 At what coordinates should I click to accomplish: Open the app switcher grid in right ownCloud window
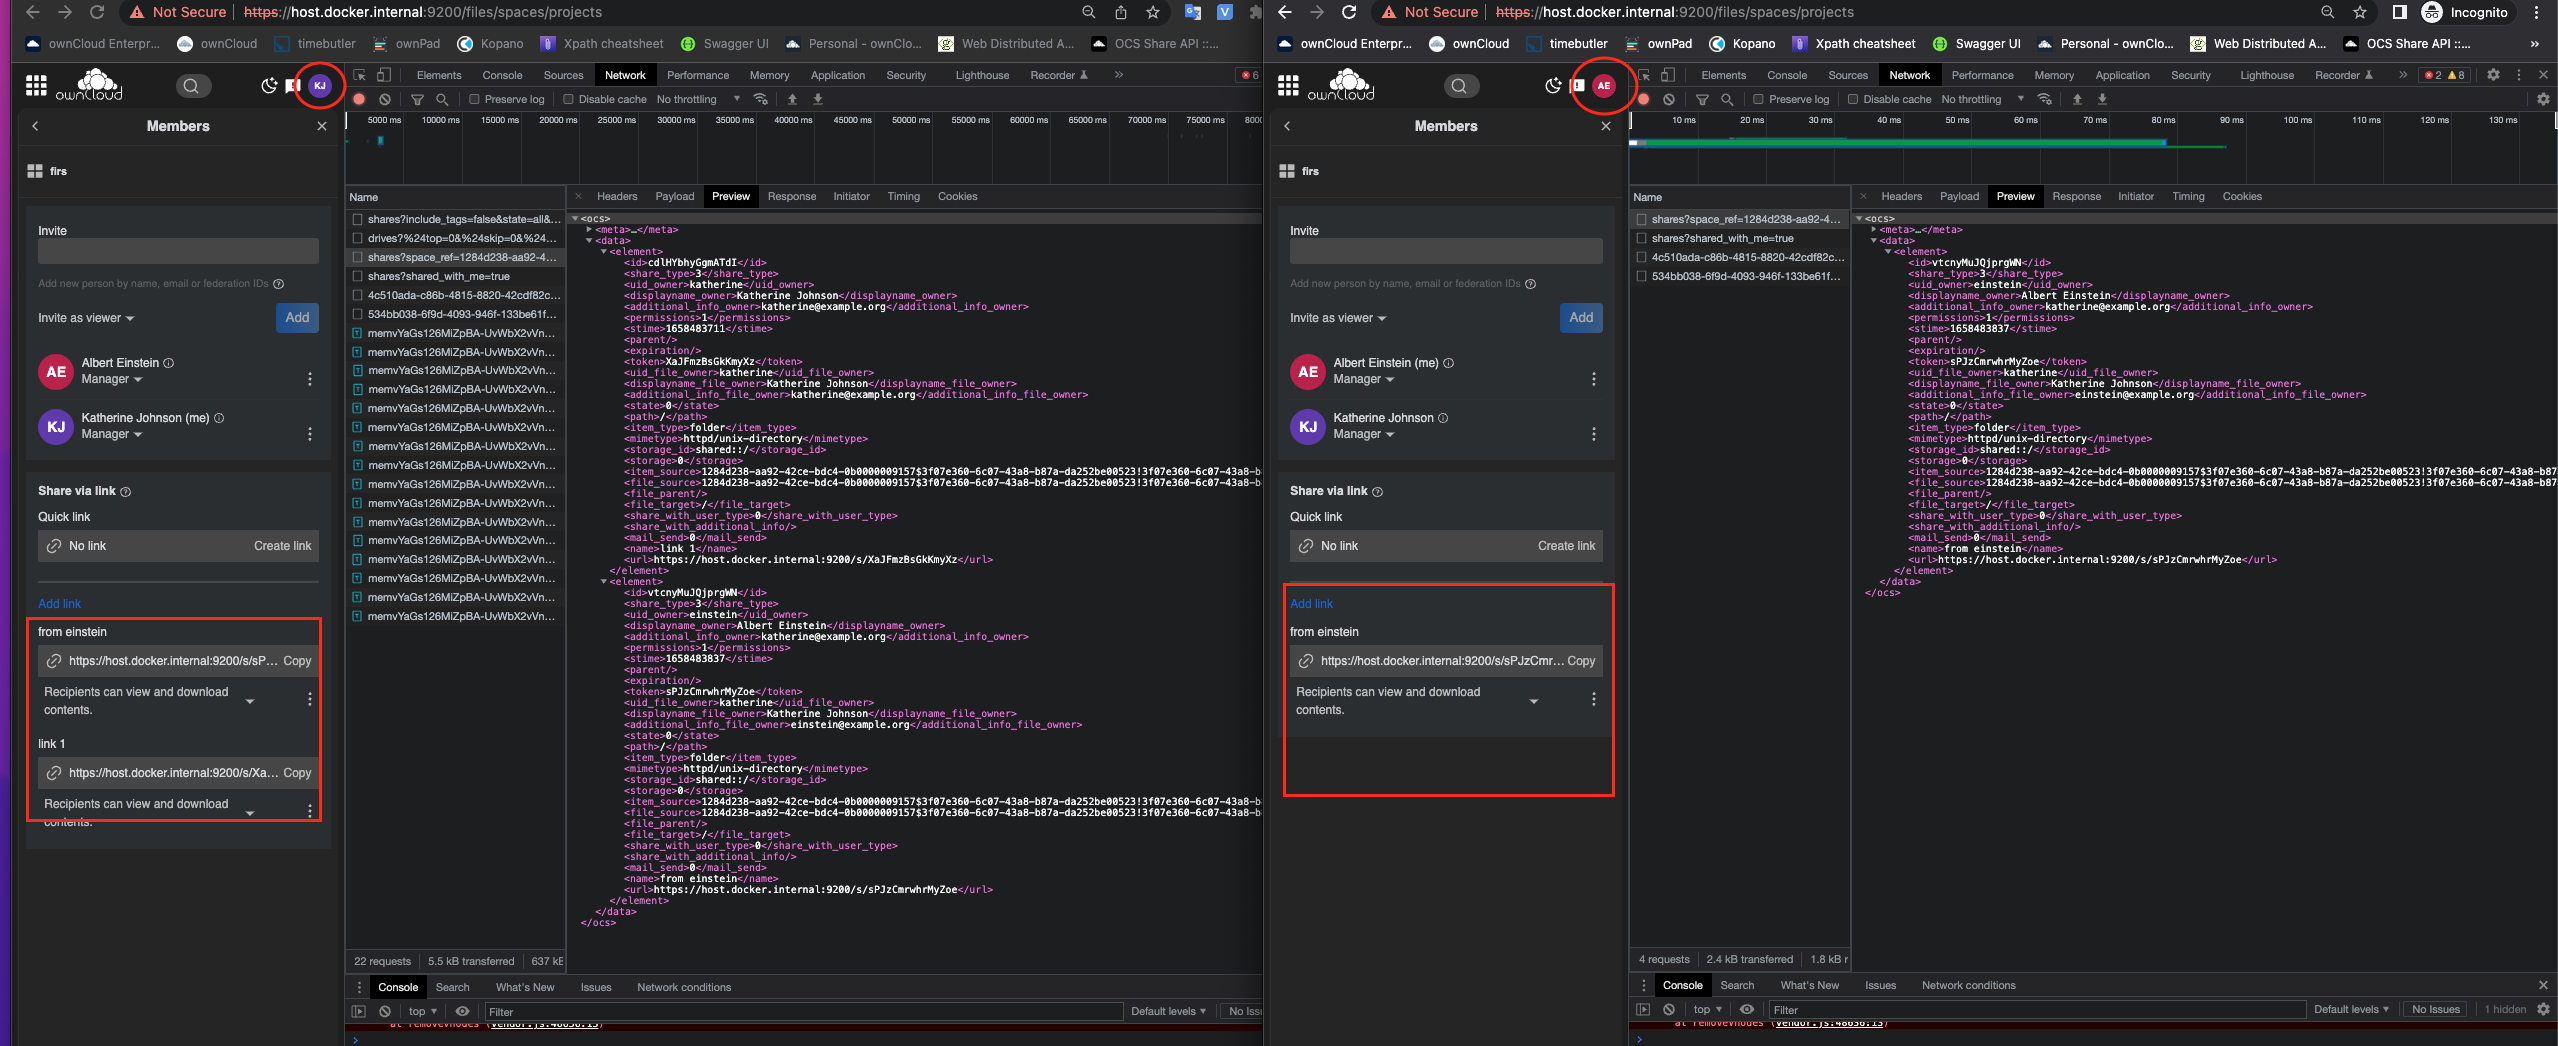[x=1288, y=86]
